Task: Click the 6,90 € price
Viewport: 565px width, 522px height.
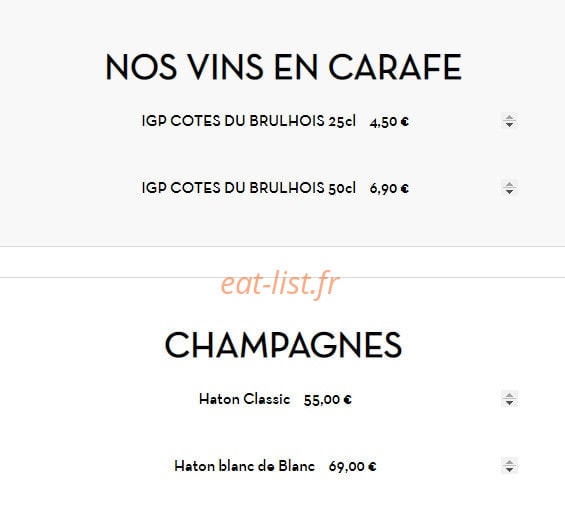Action: coord(389,189)
